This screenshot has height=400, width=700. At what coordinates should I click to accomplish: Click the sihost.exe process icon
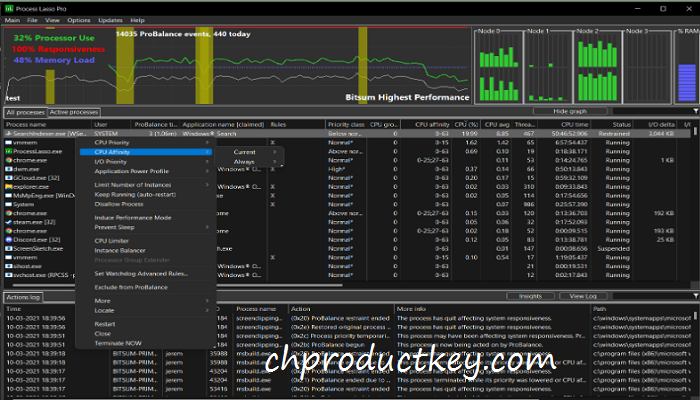[x=8, y=266]
